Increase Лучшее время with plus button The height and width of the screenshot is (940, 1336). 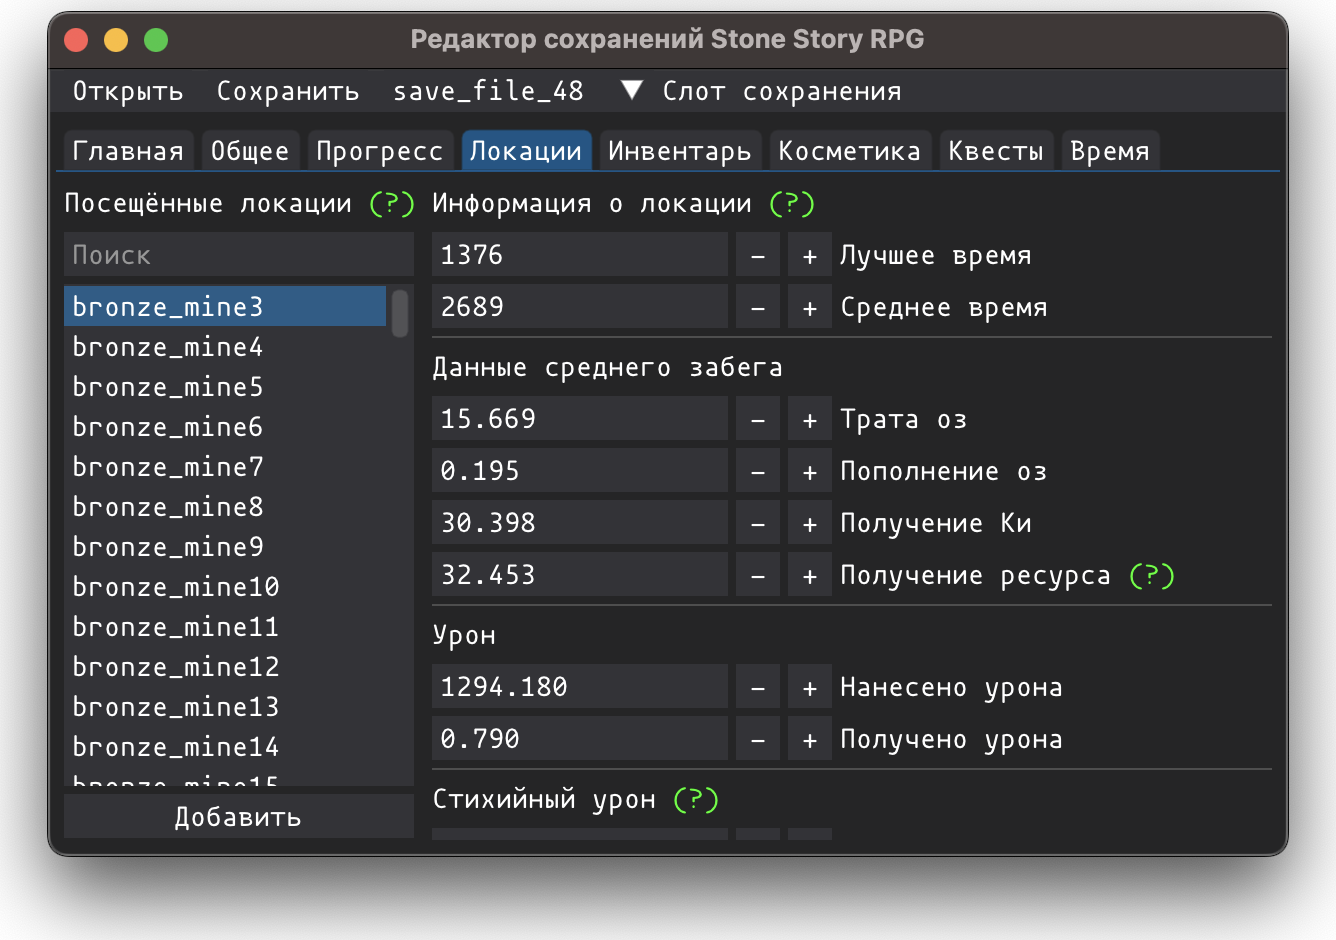tap(810, 255)
